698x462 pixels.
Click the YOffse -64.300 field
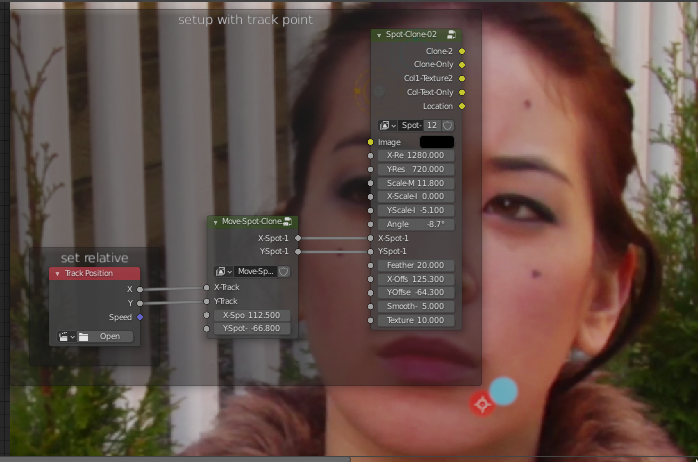coord(415,293)
